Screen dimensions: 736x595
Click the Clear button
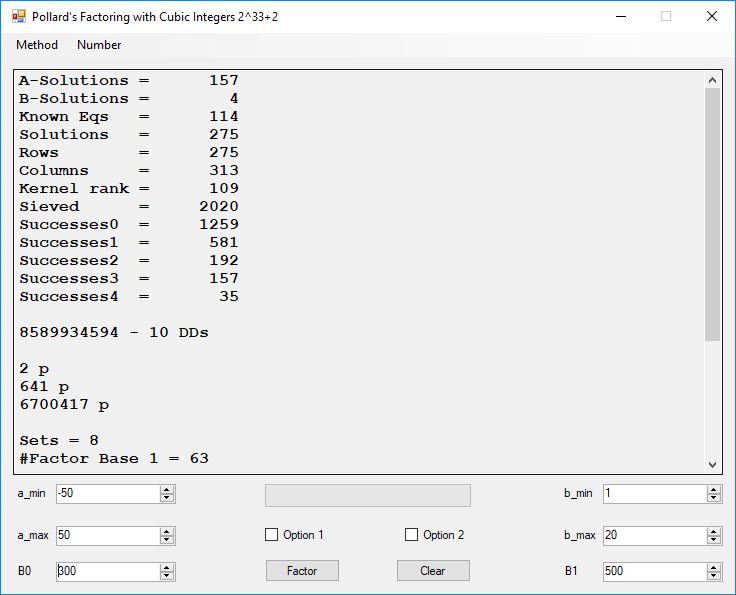[433, 571]
